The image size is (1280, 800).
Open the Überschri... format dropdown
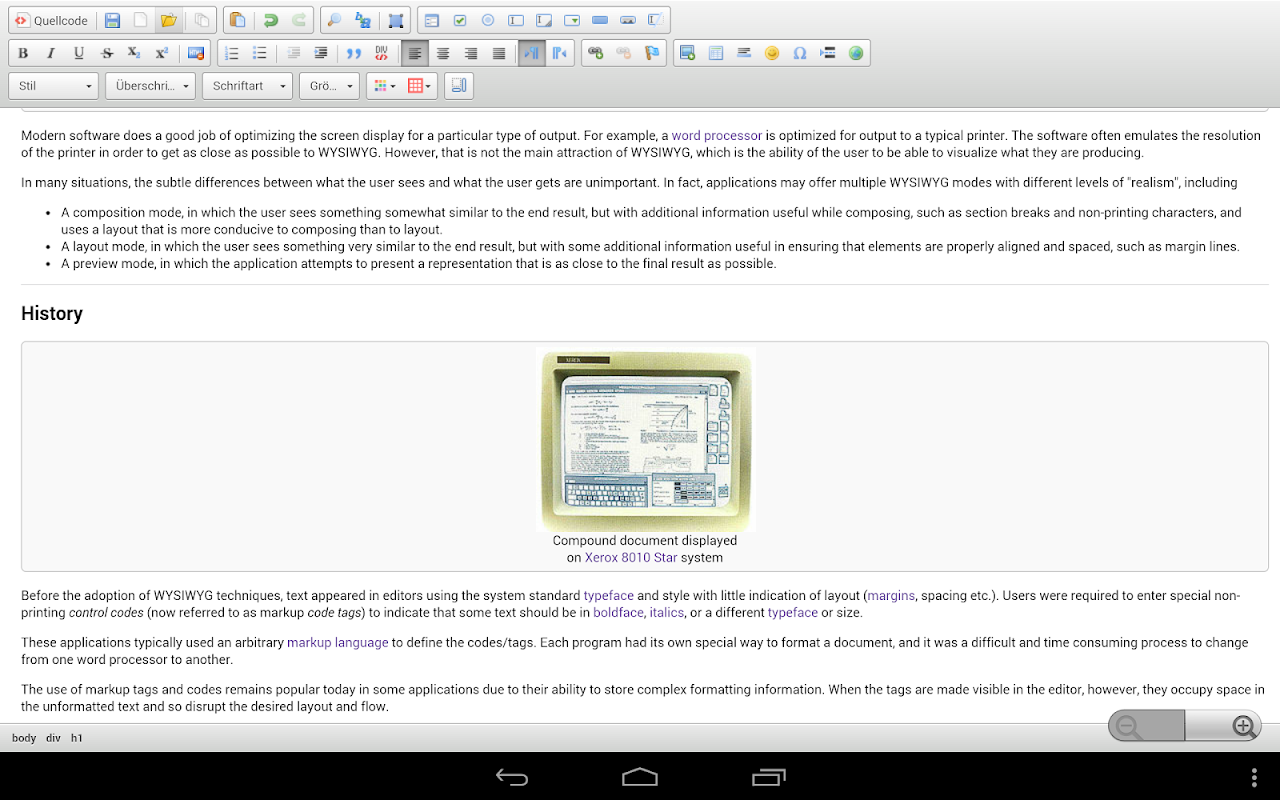[x=151, y=86]
